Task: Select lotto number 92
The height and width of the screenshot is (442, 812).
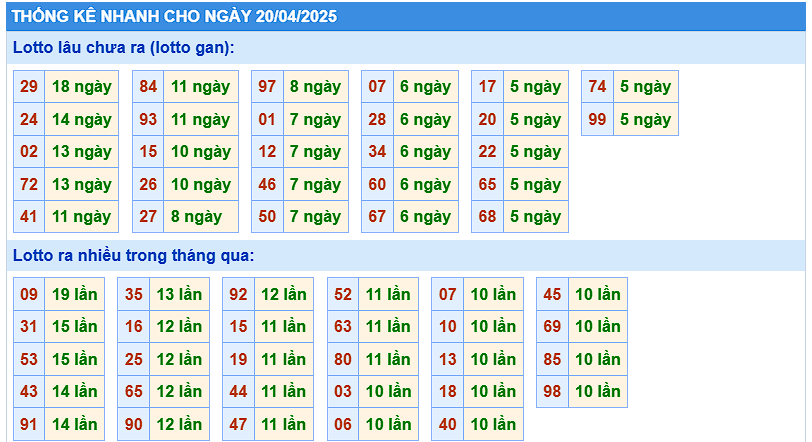Action: tap(238, 294)
